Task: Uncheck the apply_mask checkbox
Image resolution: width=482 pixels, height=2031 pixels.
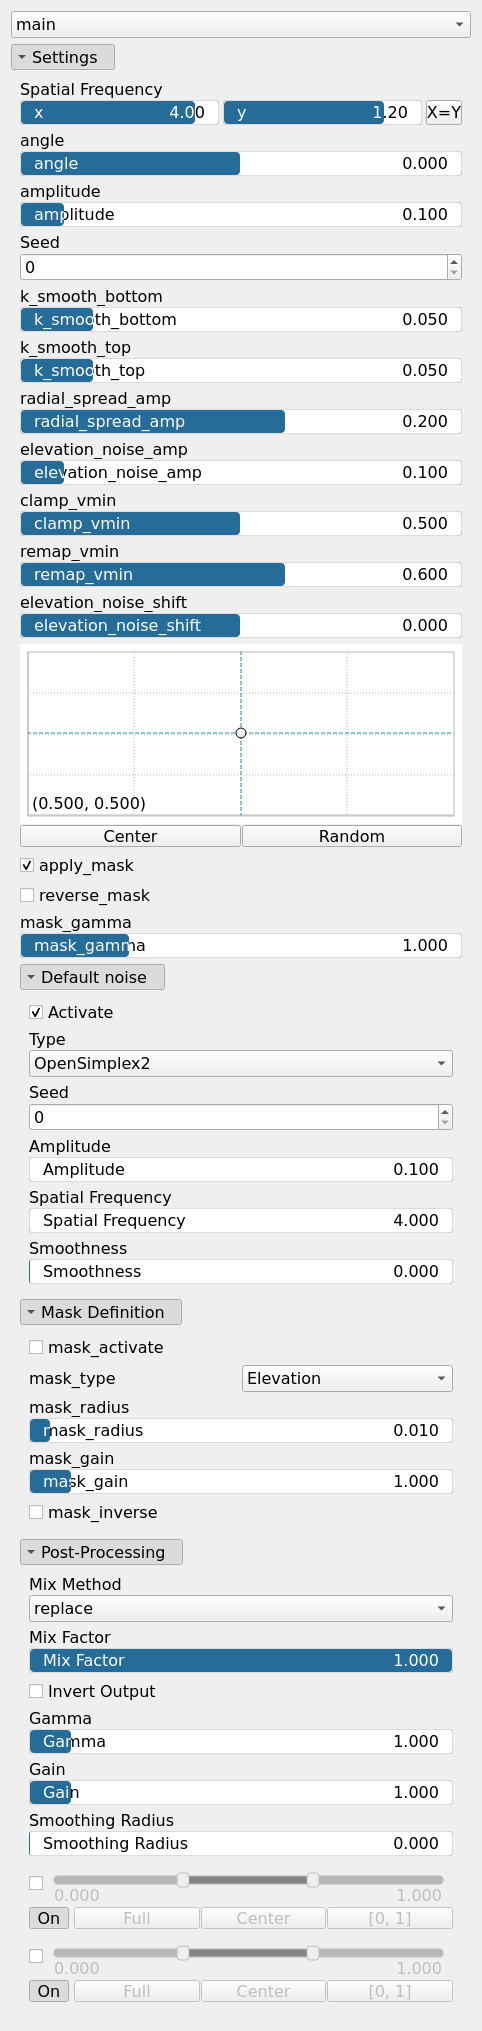Action: [x=27, y=865]
